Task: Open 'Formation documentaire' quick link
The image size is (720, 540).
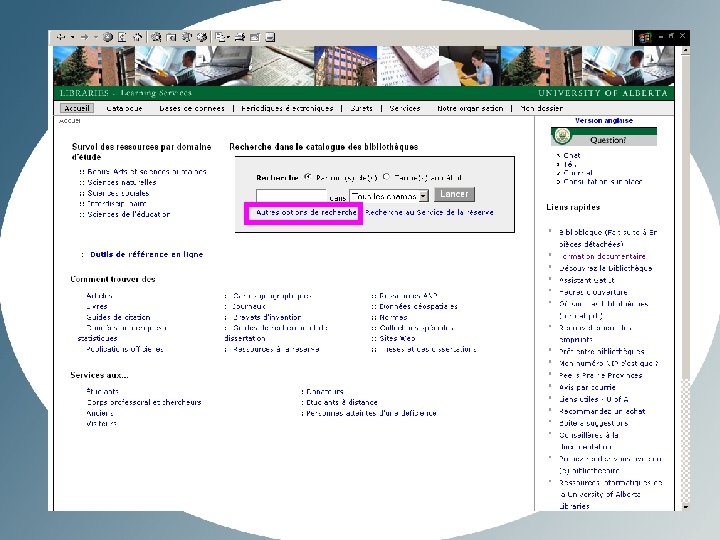Action: [602, 256]
